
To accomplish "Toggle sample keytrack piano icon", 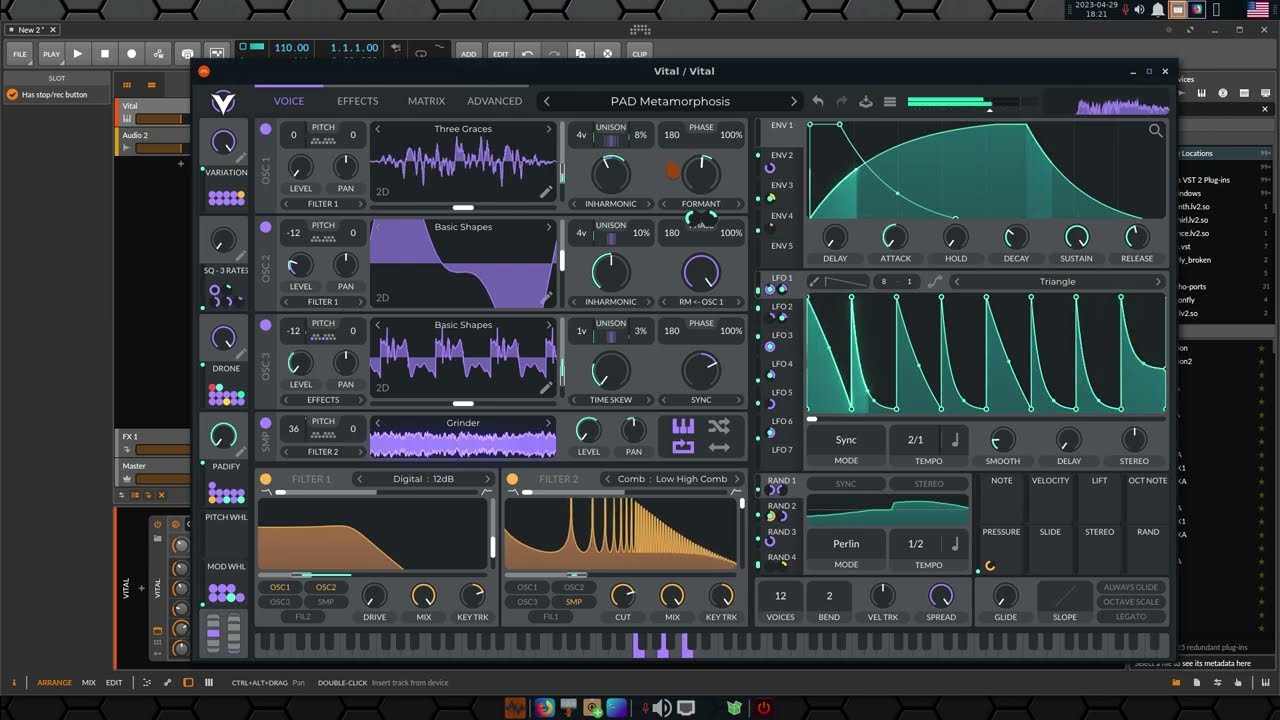I will [683, 426].
